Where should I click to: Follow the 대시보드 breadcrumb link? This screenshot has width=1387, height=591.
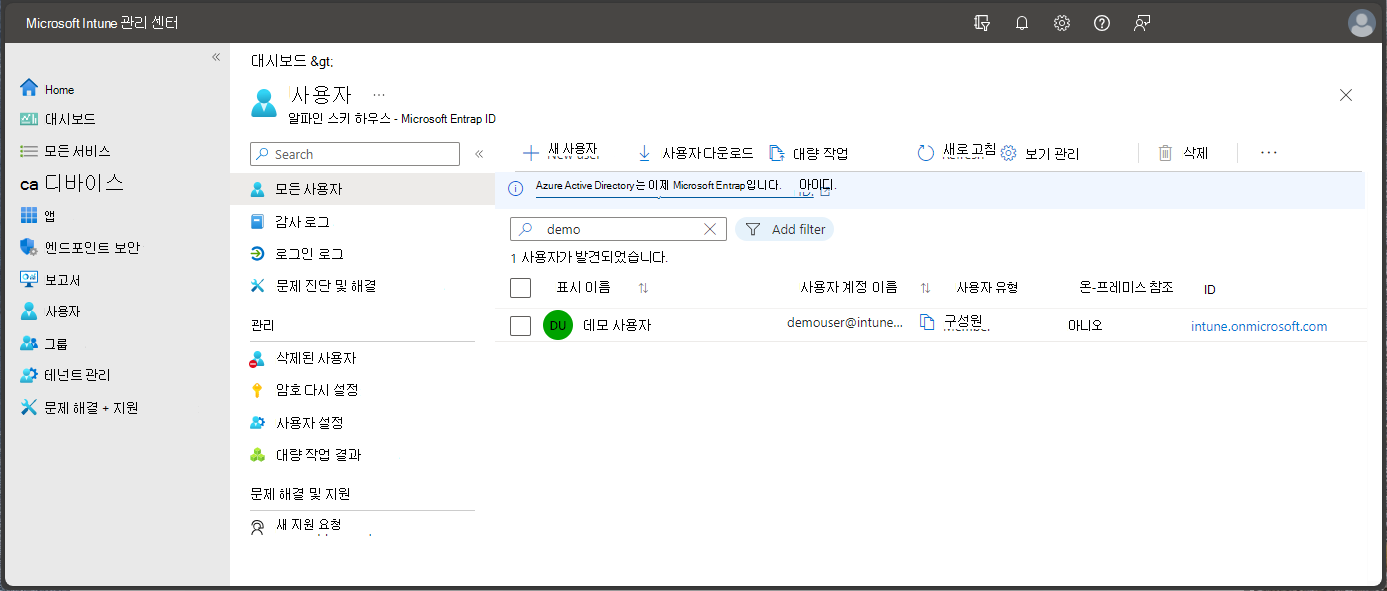tap(278, 61)
